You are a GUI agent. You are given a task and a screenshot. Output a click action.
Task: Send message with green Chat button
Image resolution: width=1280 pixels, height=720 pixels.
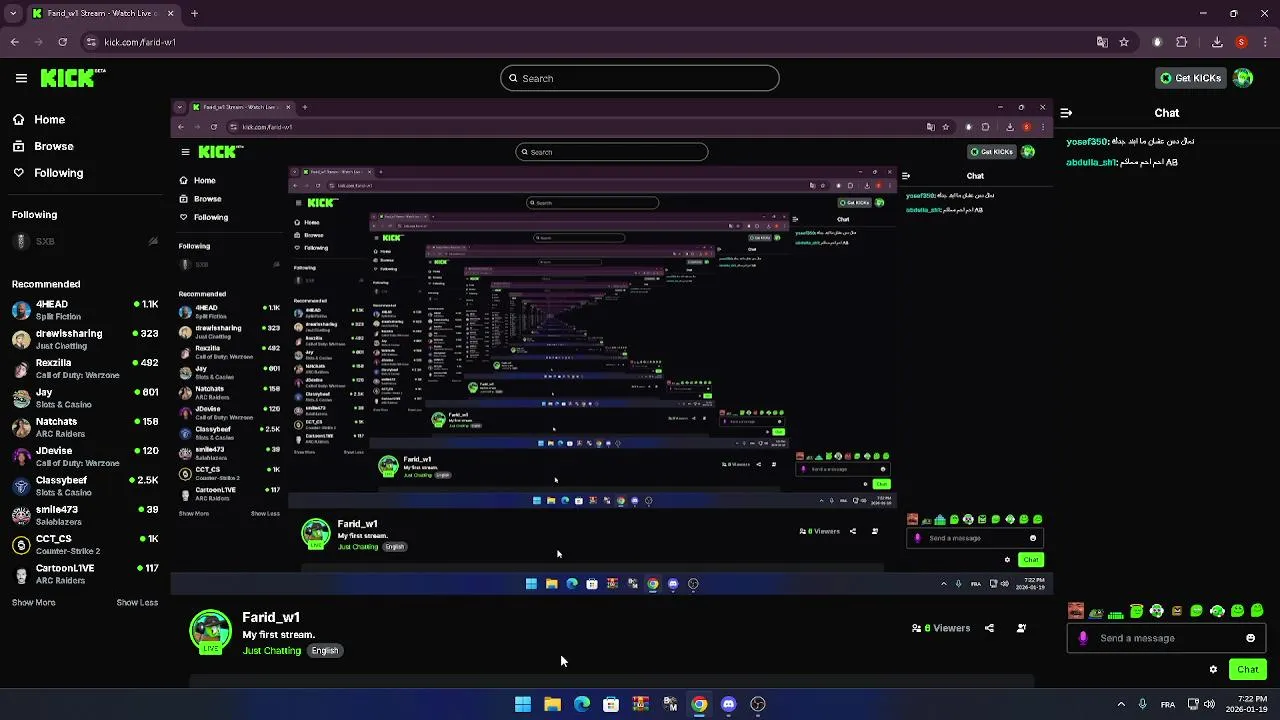pyautogui.click(x=1248, y=670)
